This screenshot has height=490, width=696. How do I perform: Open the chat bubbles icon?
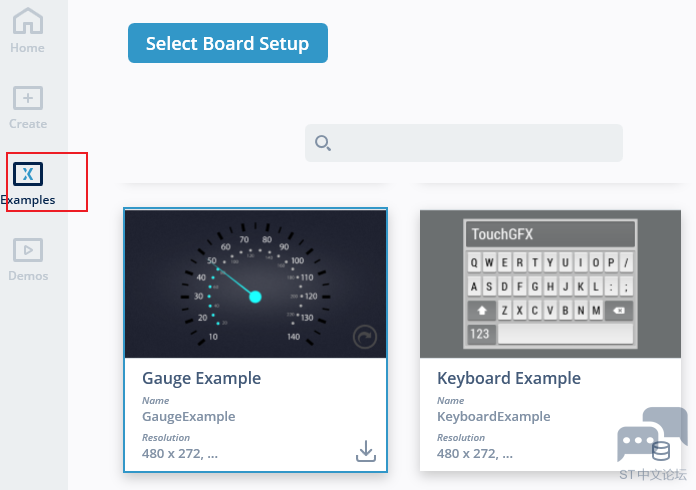pyautogui.click(x=652, y=435)
